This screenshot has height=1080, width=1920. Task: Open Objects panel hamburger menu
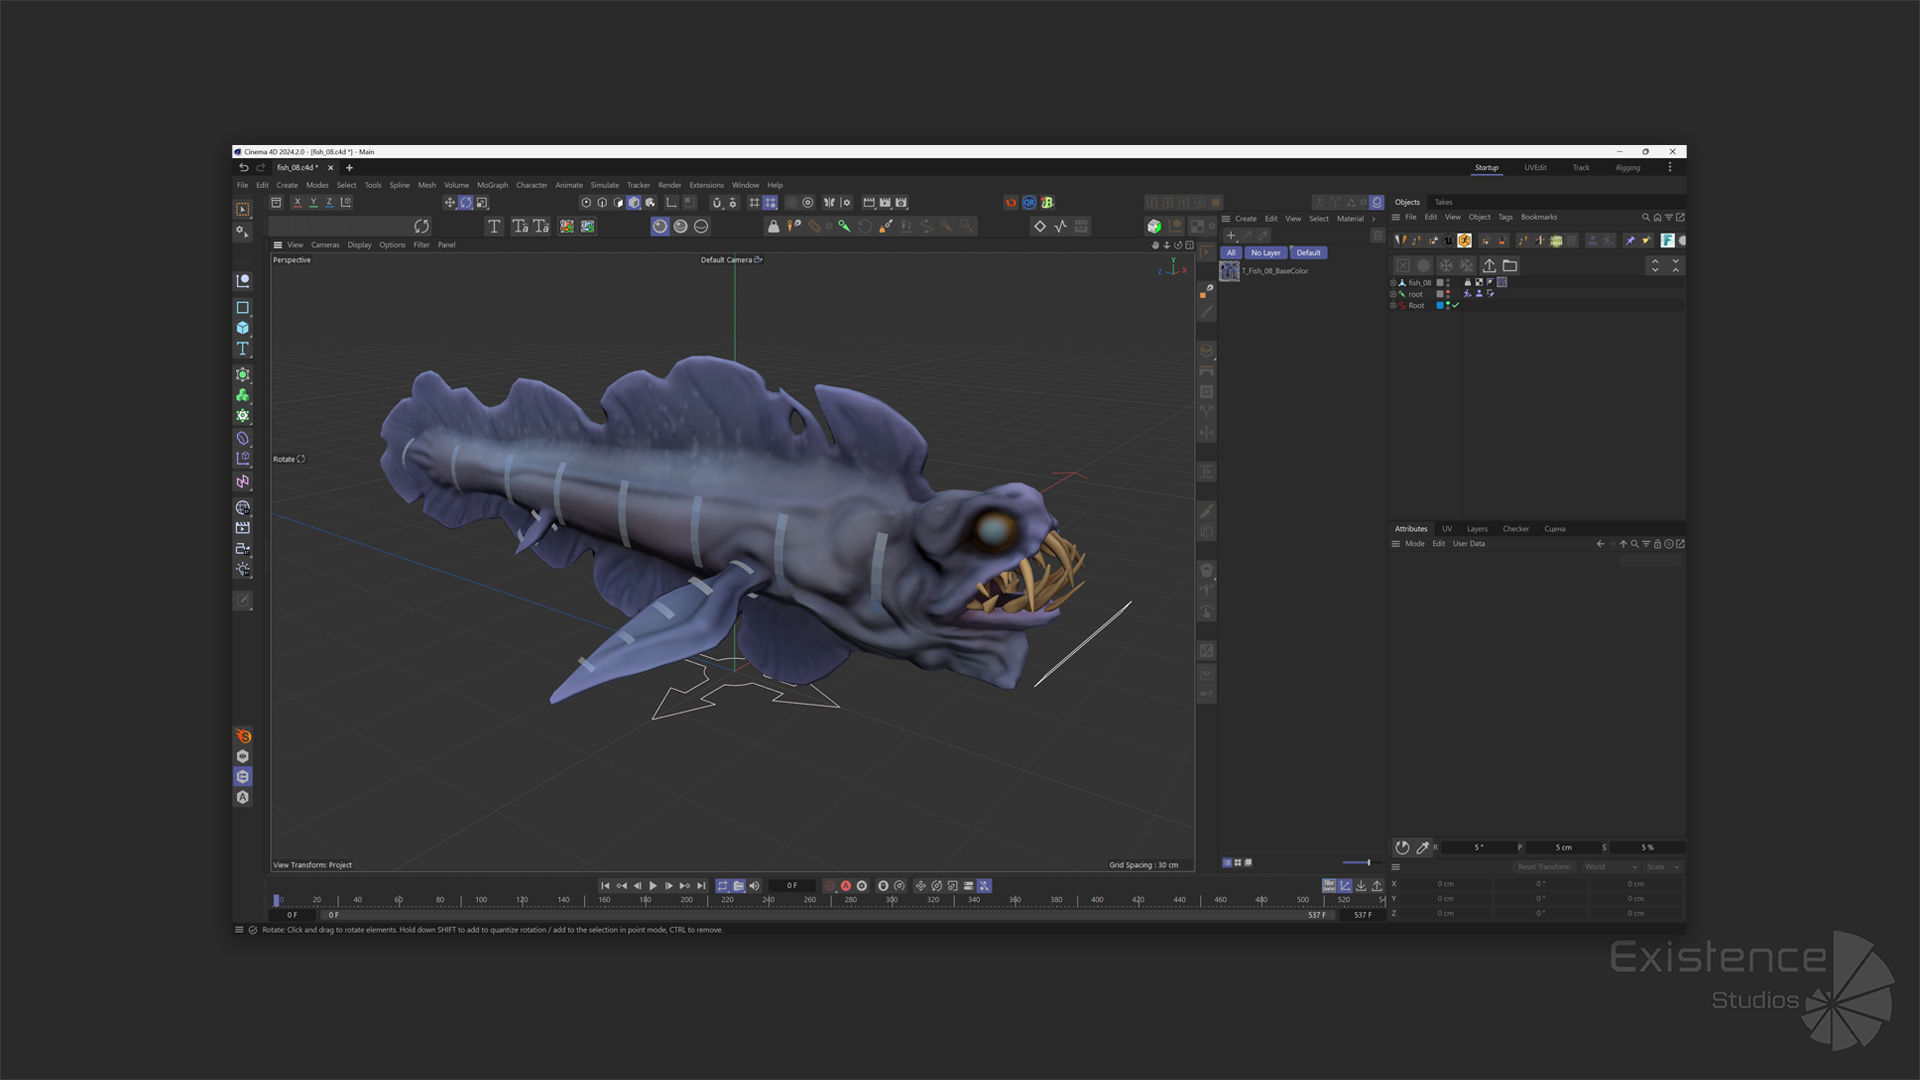[1395, 217]
